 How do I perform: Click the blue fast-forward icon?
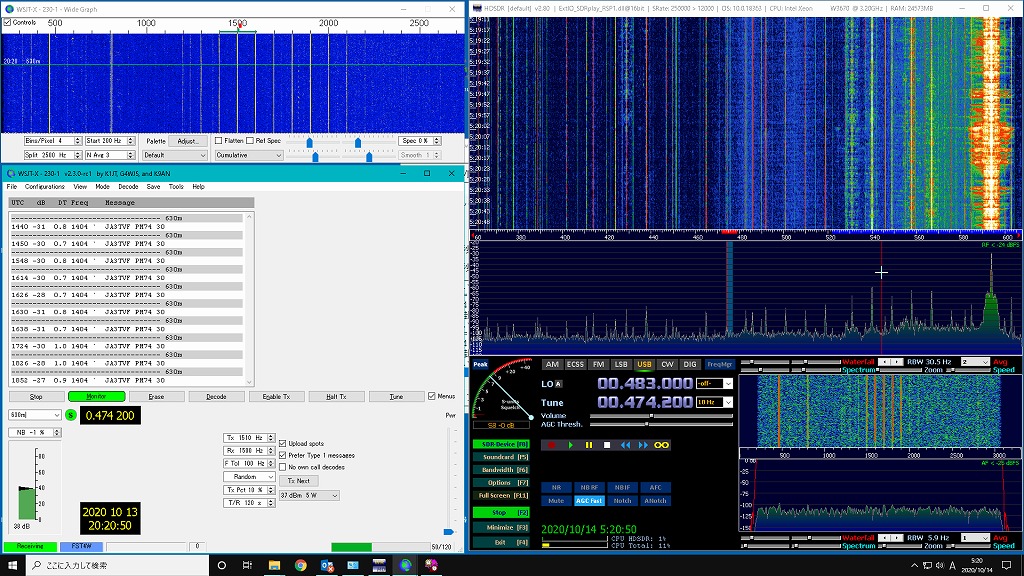pyautogui.click(x=642, y=444)
